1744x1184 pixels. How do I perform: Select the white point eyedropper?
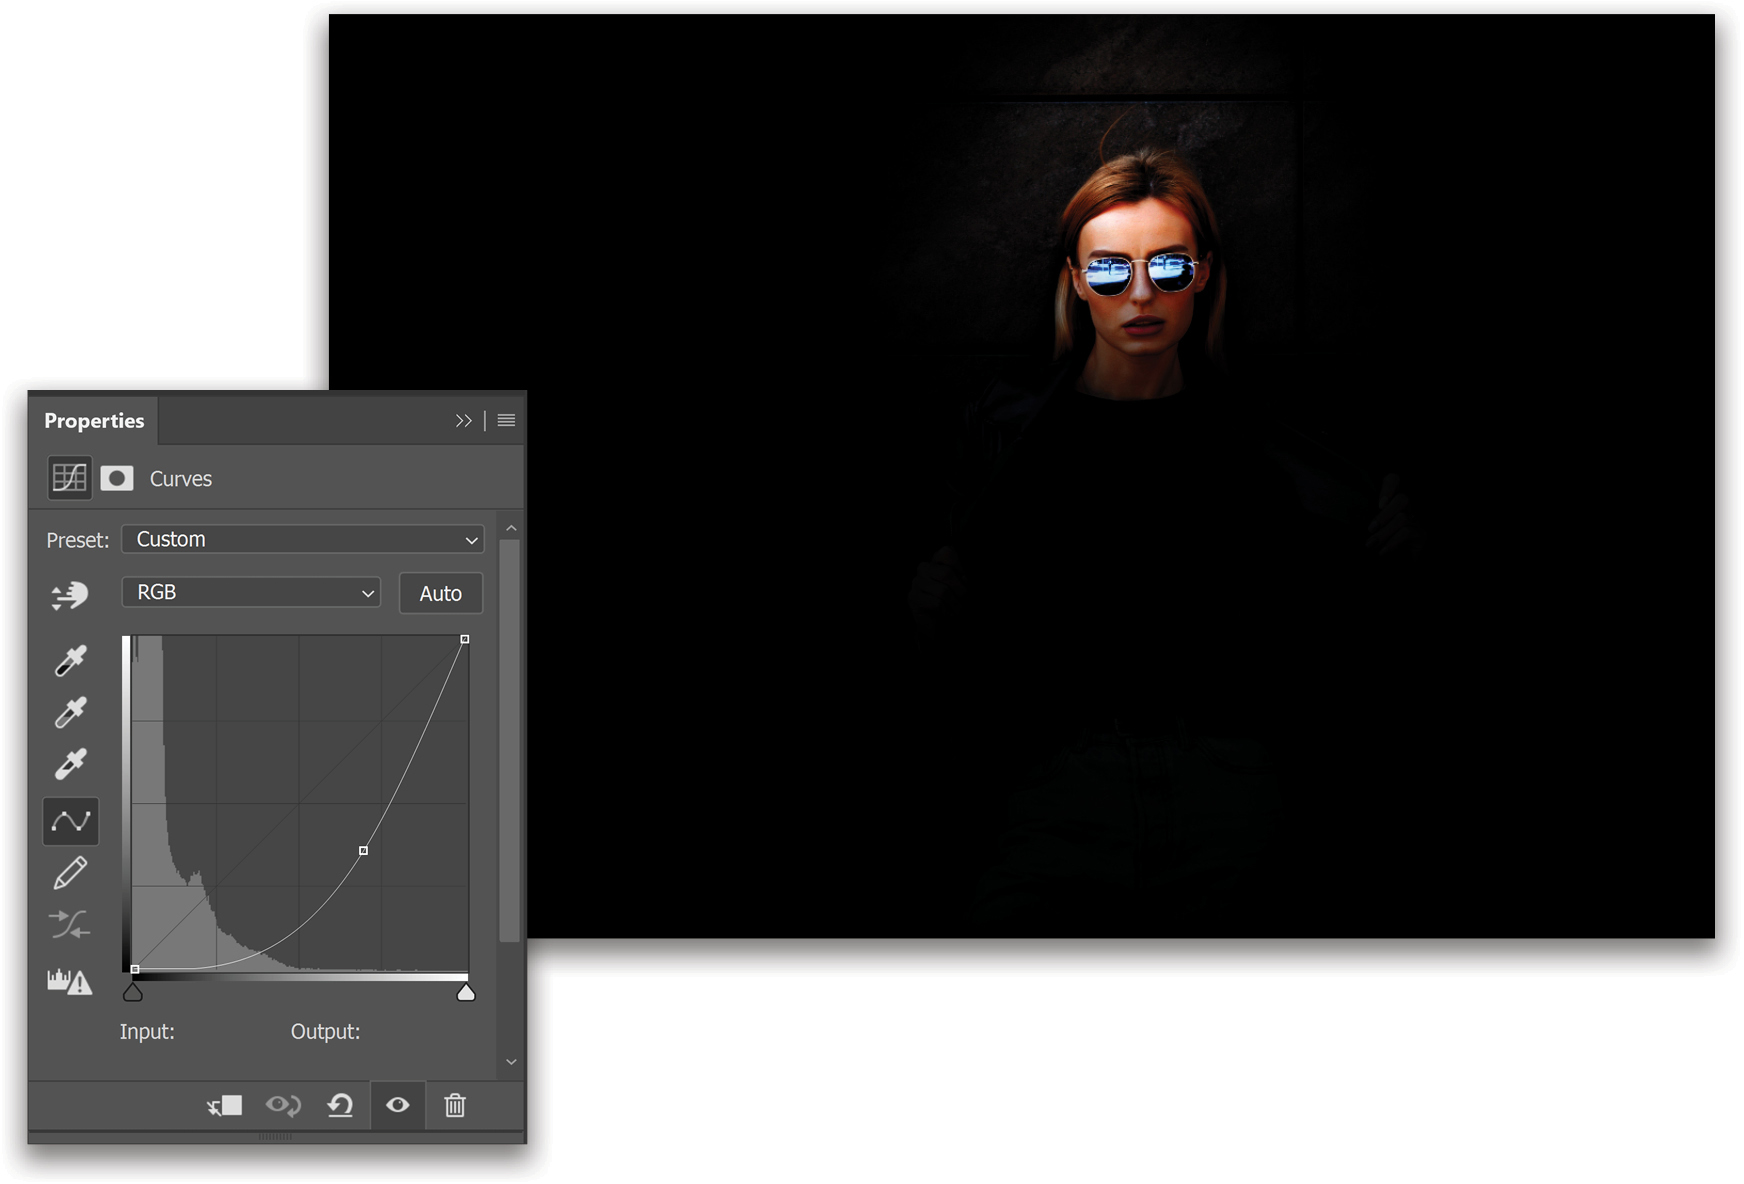70,761
